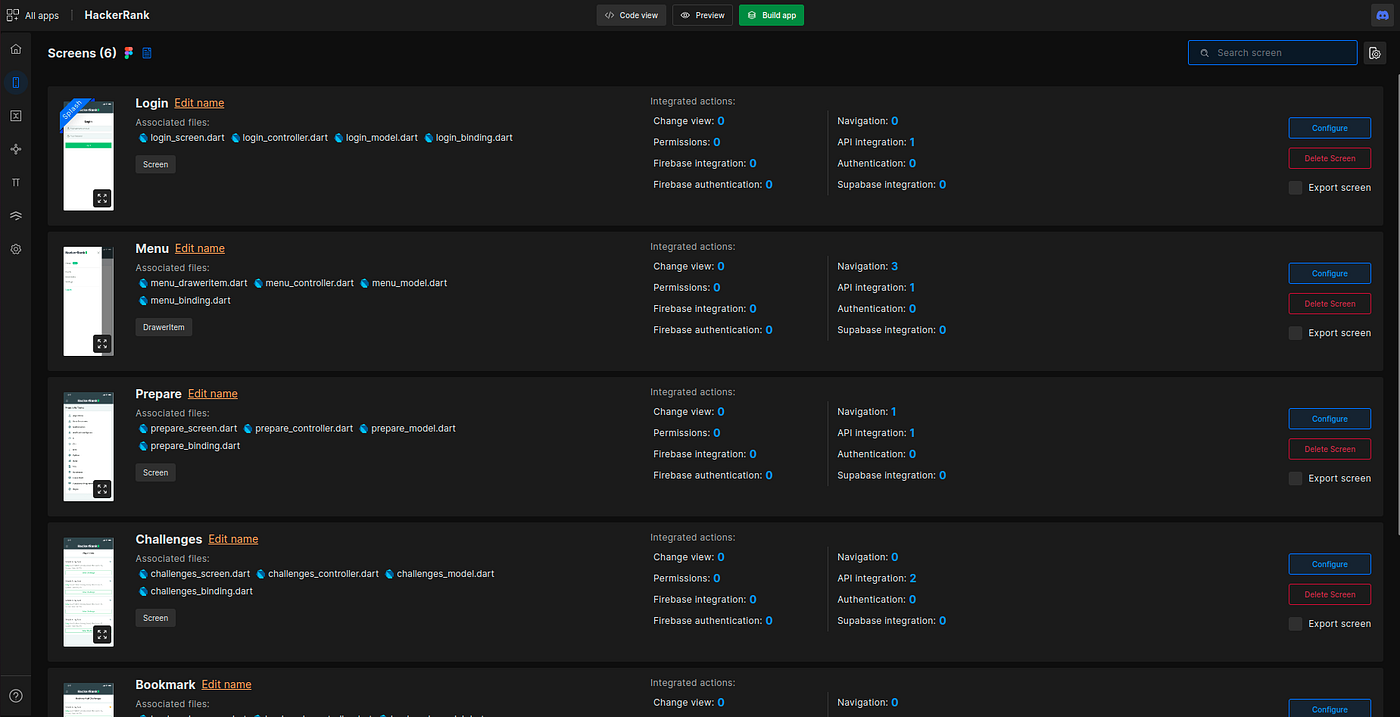This screenshot has width=1400, height=717.
Task: Click the Build app button
Action: [x=771, y=15]
